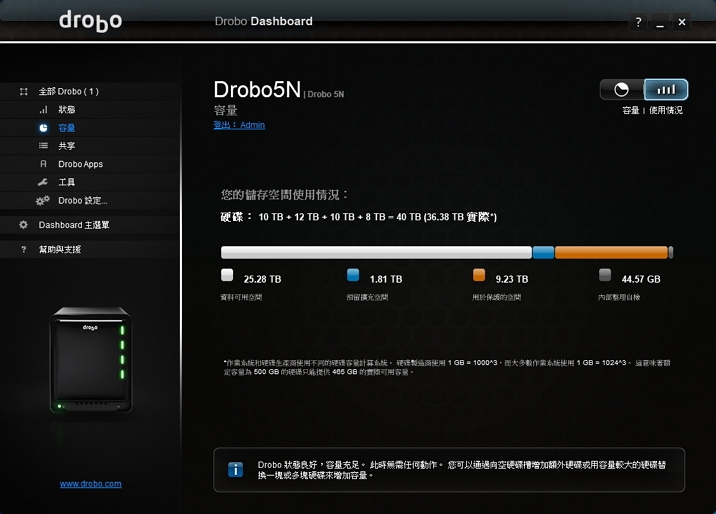Screen dimensions: 716x514
Task: Click the drobo logo at top left
Action: coord(90,21)
